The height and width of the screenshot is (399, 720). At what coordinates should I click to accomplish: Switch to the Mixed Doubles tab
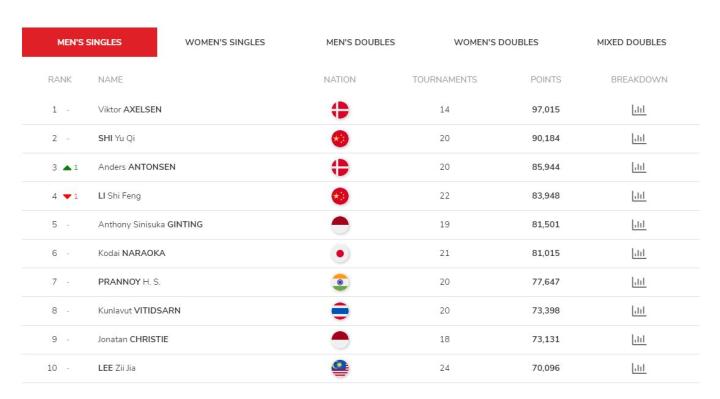pos(631,42)
